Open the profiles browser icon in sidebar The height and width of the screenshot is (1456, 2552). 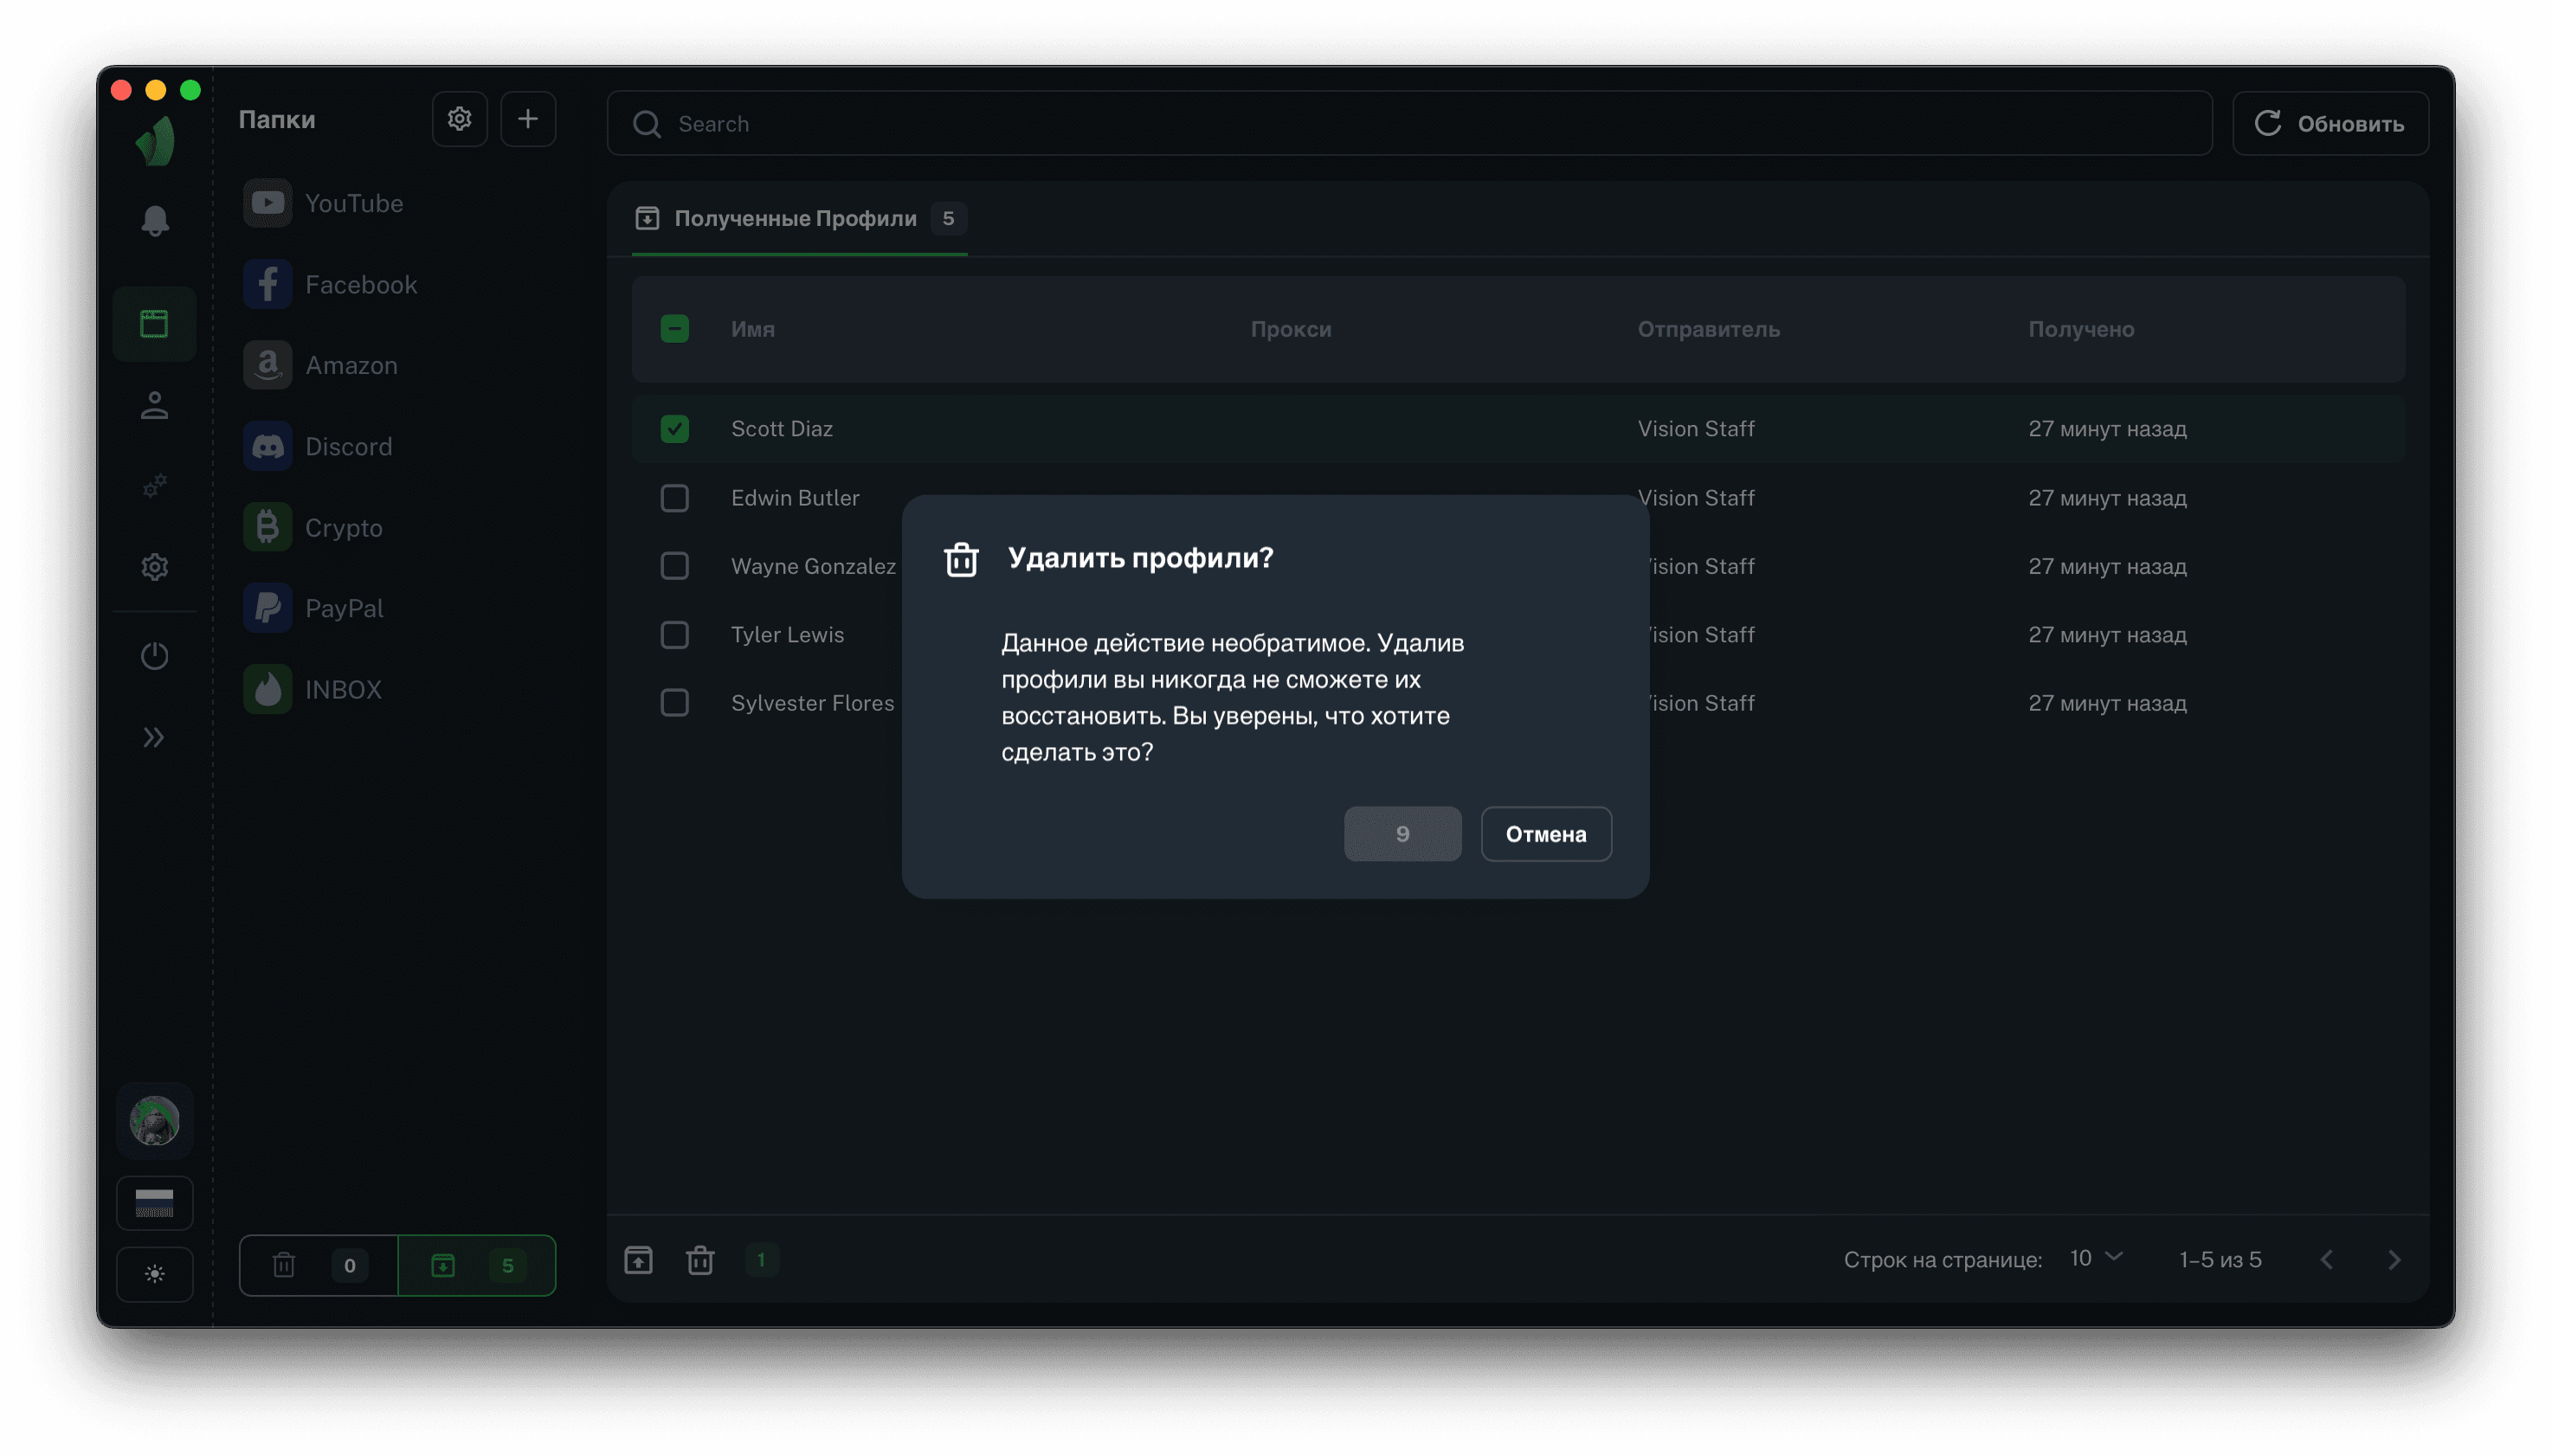pos(154,324)
